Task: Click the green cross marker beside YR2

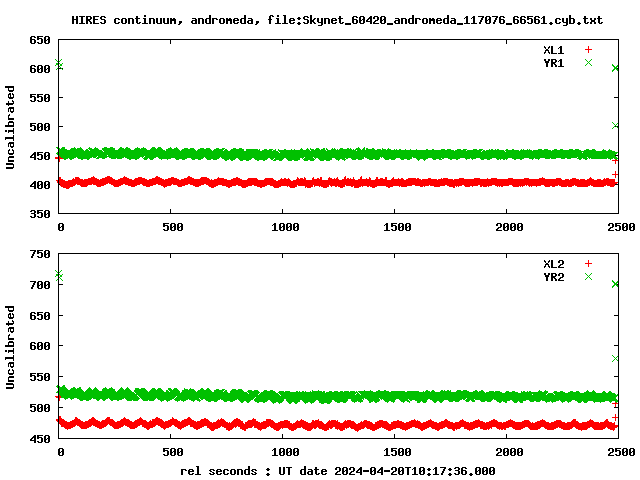Action: [588, 277]
